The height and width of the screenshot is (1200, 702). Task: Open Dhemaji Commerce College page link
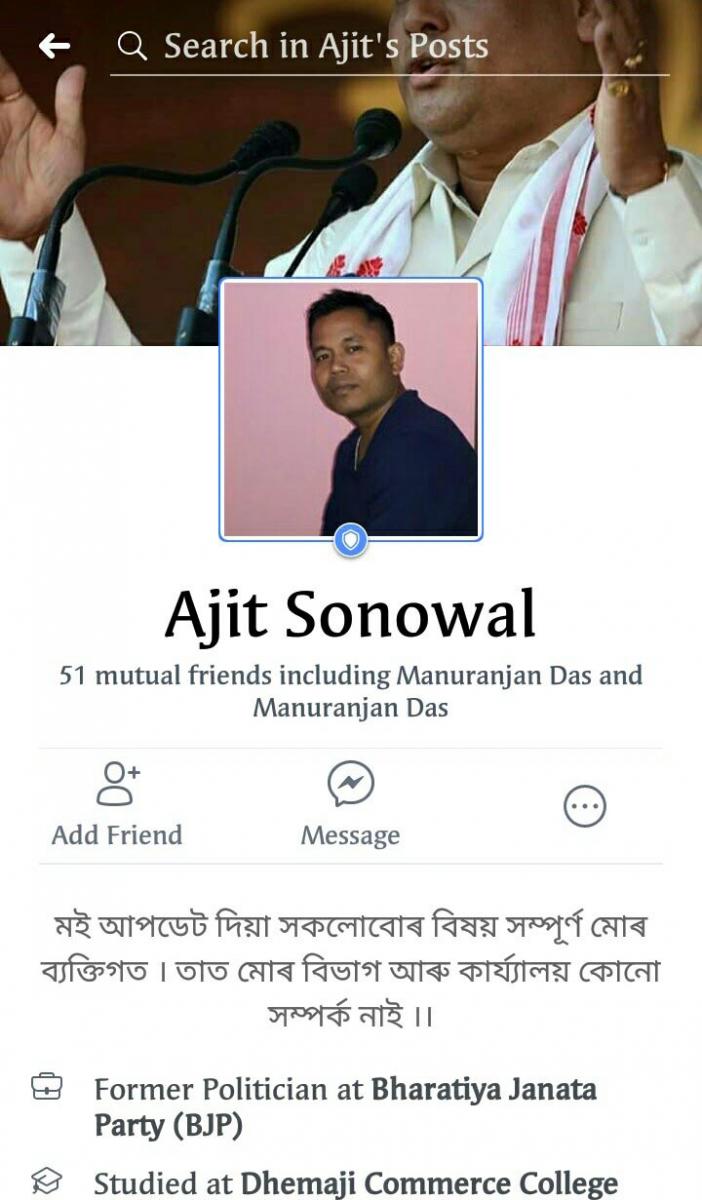tap(428, 1183)
